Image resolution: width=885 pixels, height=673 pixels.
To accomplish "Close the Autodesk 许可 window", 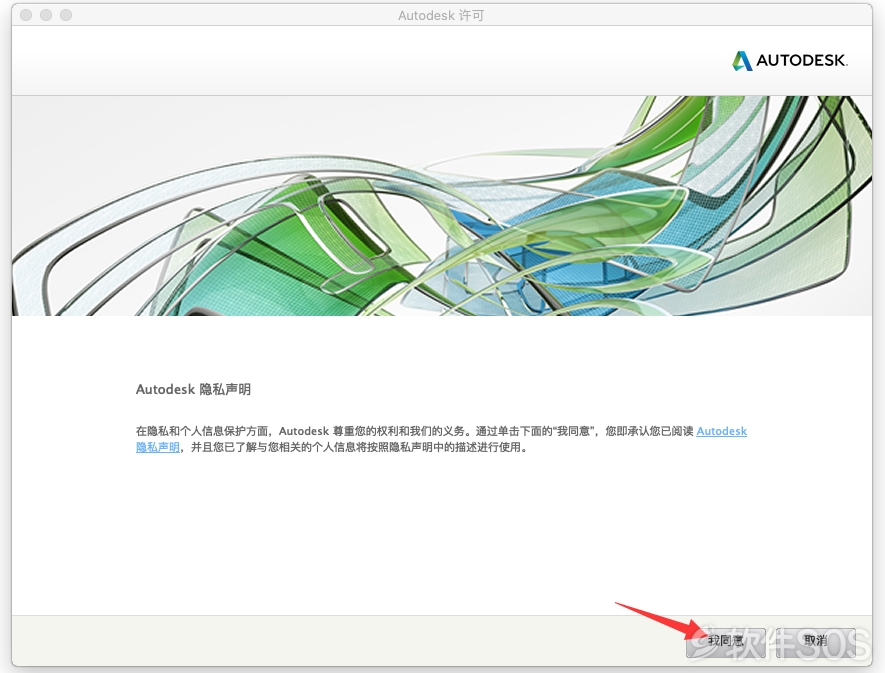I will click(26, 15).
